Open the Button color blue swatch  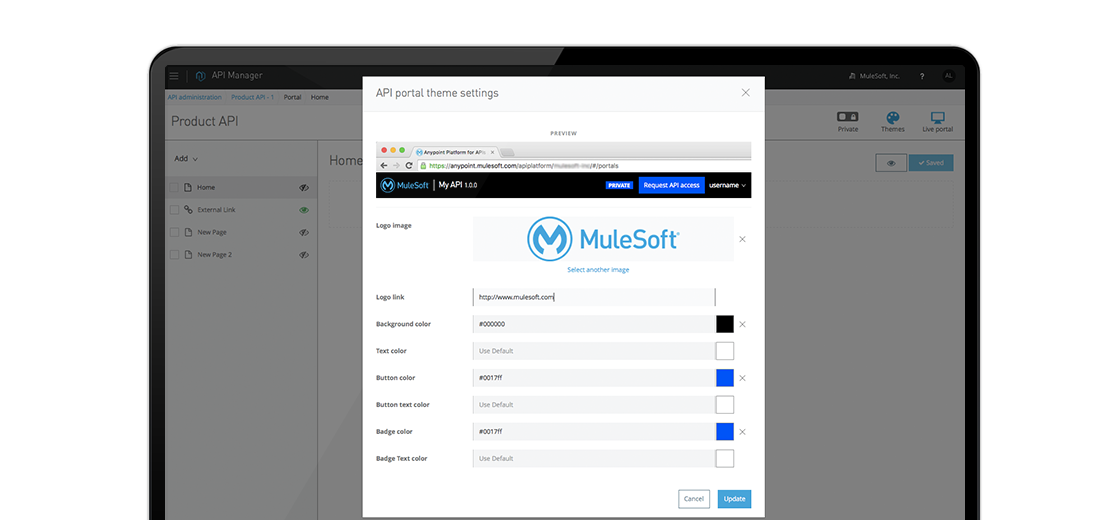coord(725,378)
